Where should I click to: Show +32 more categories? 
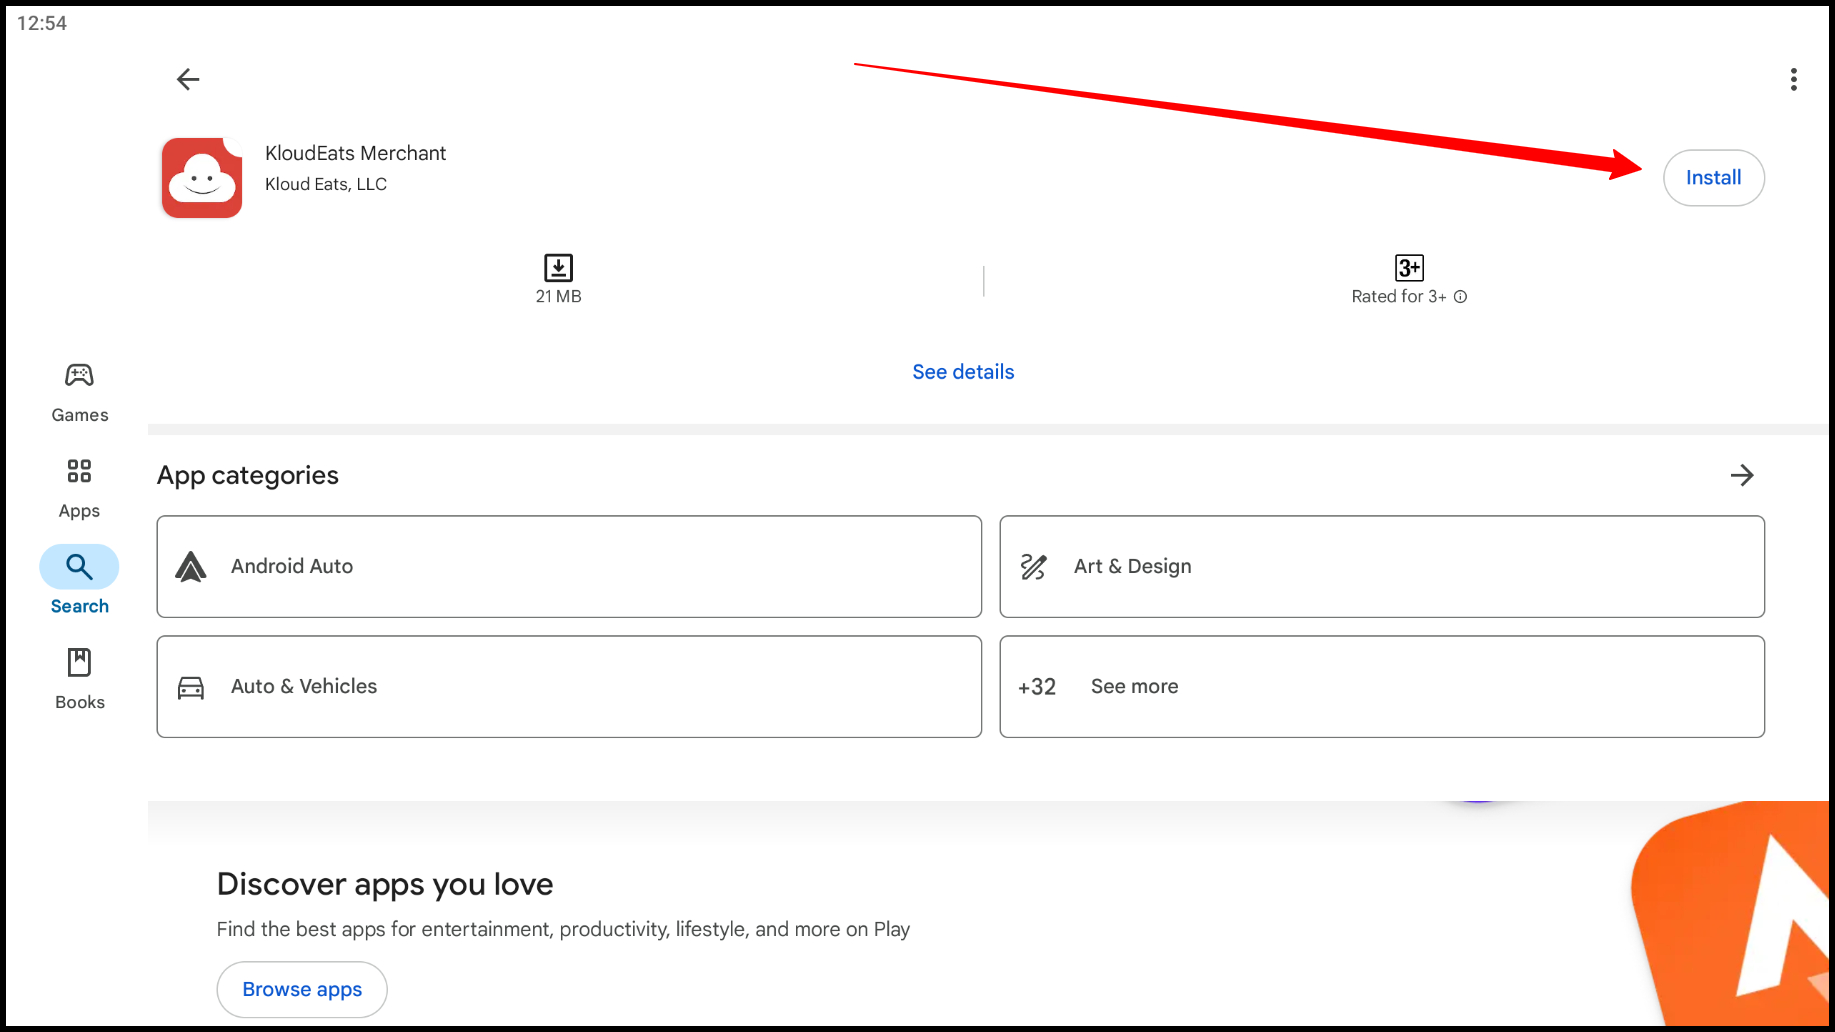point(1381,686)
